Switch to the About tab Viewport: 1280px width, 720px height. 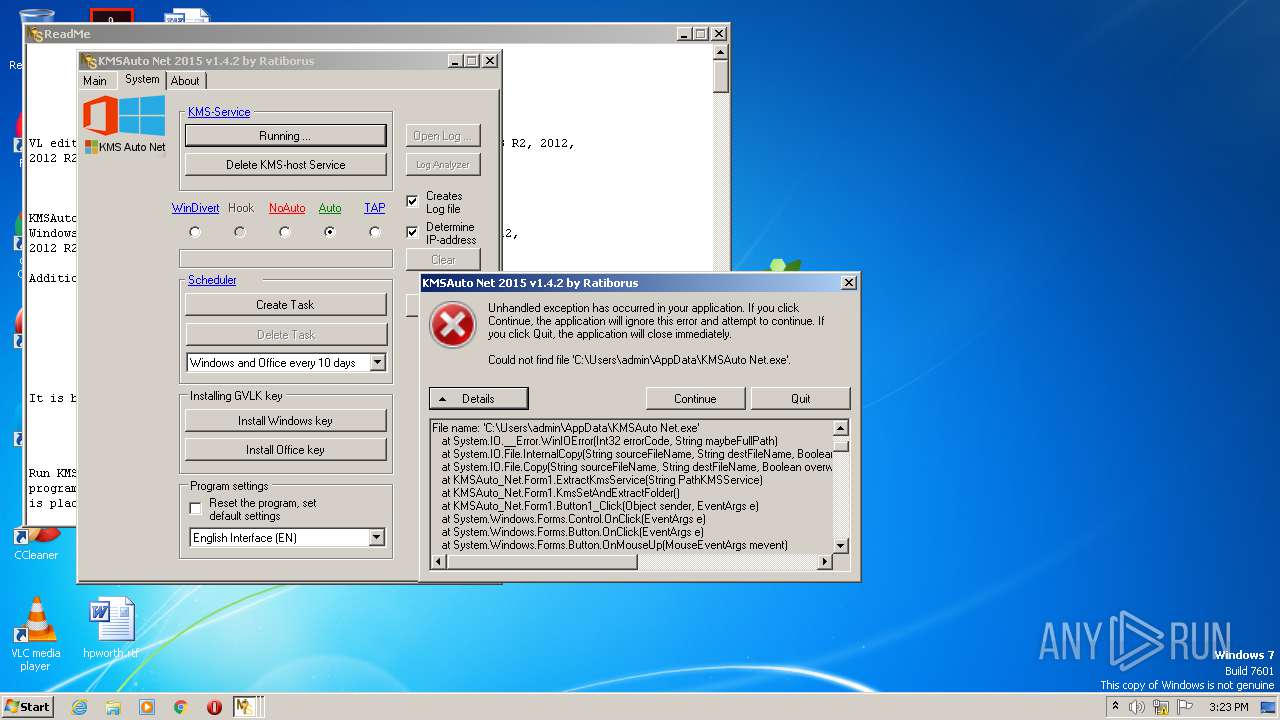pos(185,81)
